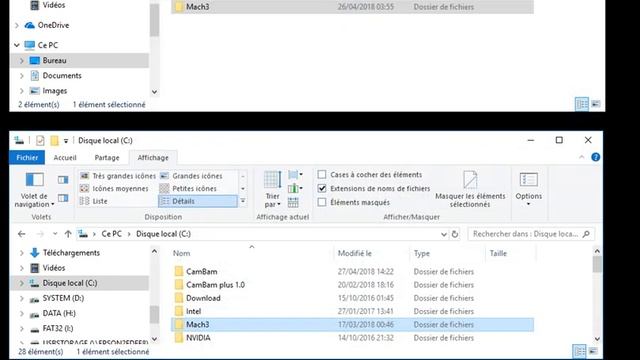Click Masquer les éléments sélectionnés
Viewport: 640px width, 360px height.
470,190
